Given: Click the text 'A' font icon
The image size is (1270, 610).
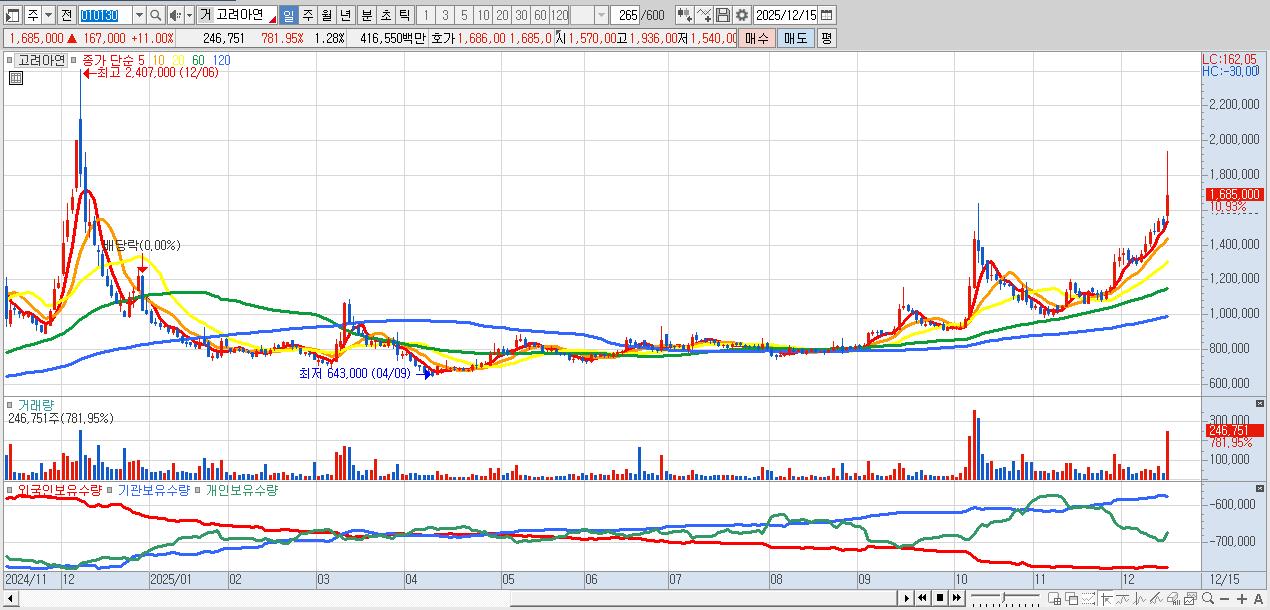Looking at the screenshot, I should (x=1258, y=599).
